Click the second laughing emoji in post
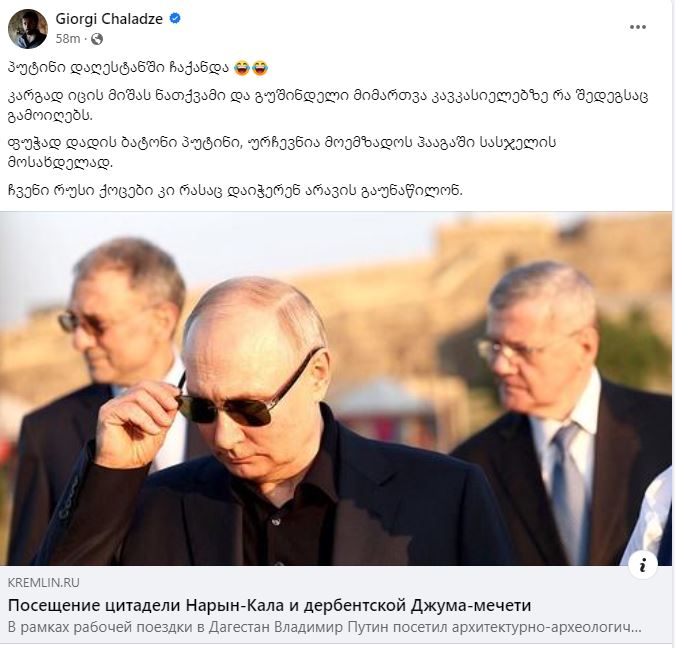Viewport: 675px width, 648px height. [260, 68]
